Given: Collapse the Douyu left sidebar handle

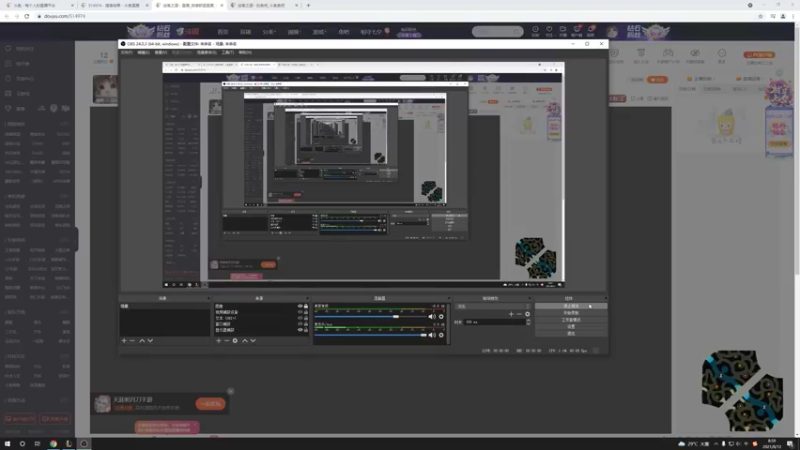Looking at the screenshot, I should pyautogui.click(x=76, y=239).
